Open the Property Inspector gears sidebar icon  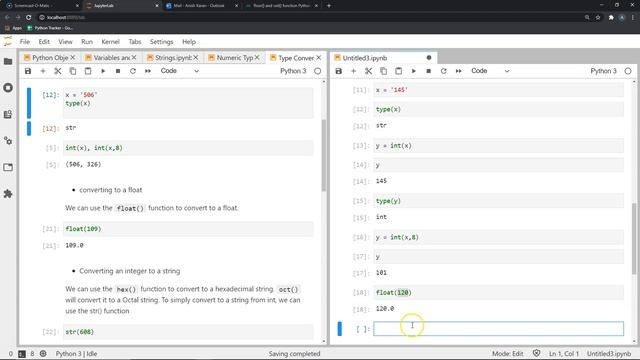coord(8,141)
